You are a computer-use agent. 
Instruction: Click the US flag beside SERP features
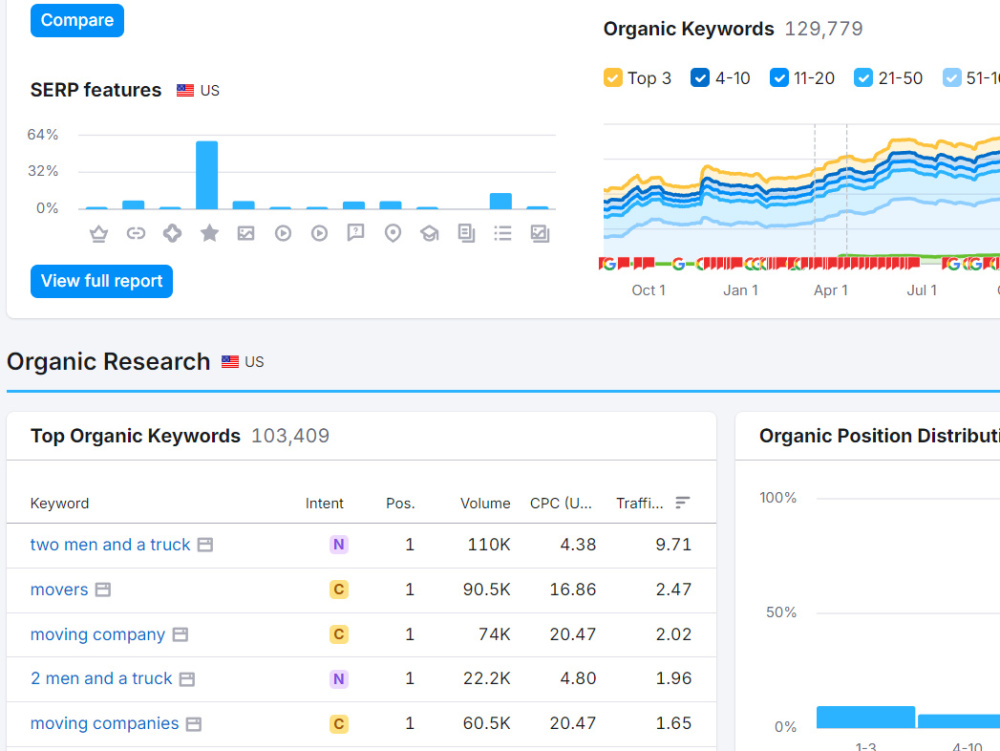point(185,91)
